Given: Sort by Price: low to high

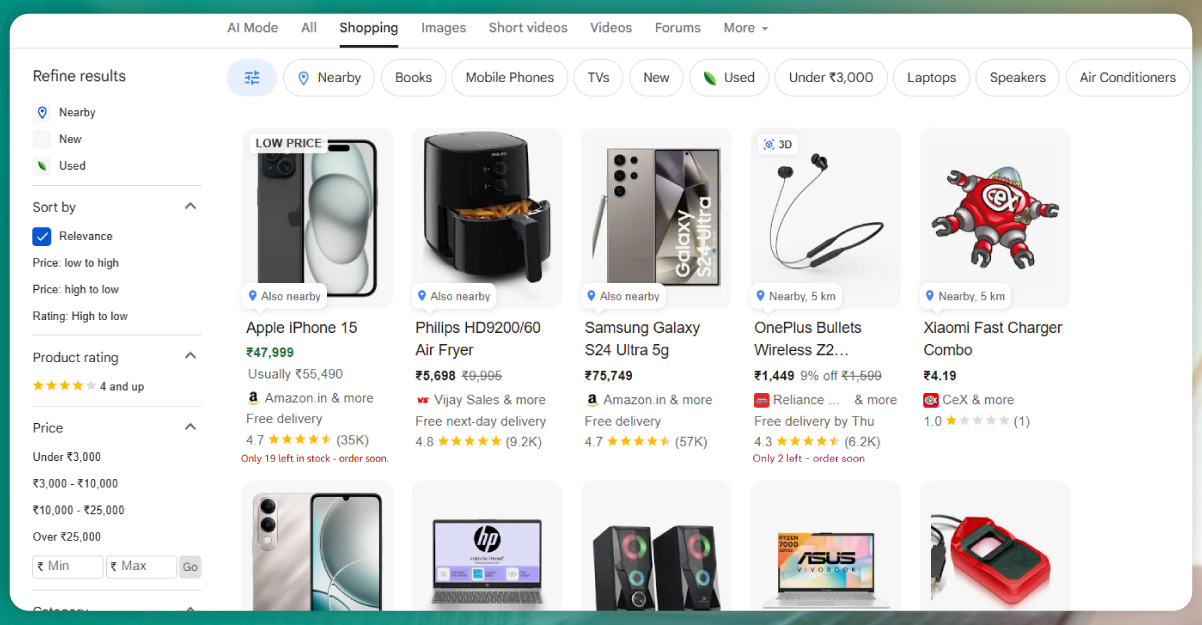Looking at the screenshot, I should [76, 263].
